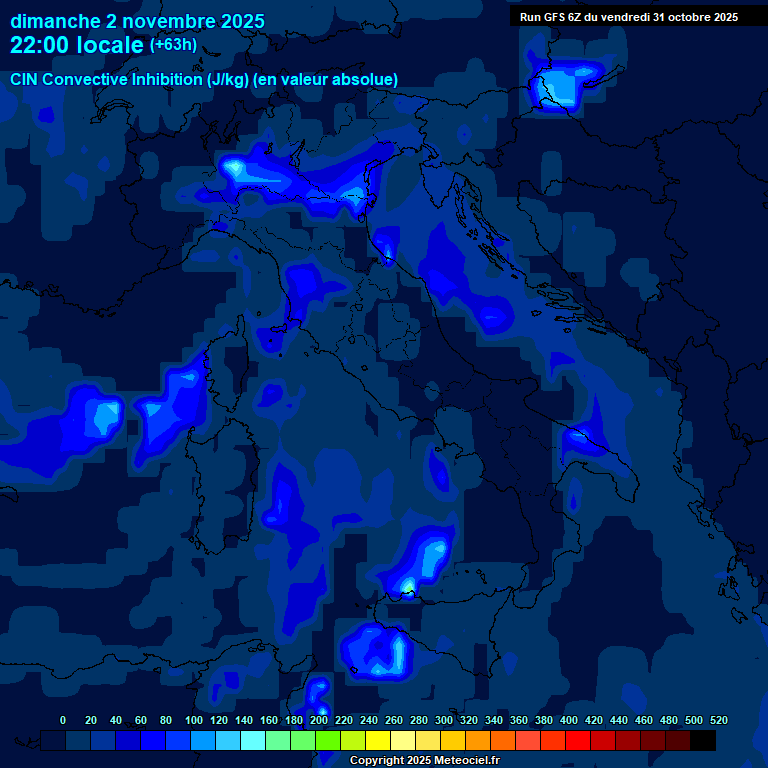Screen dimensions: 768x768
Task: Open the 'Copyright 2025 Meteociel.fr' credit
Action: pyautogui.click(x=425, y=760)
